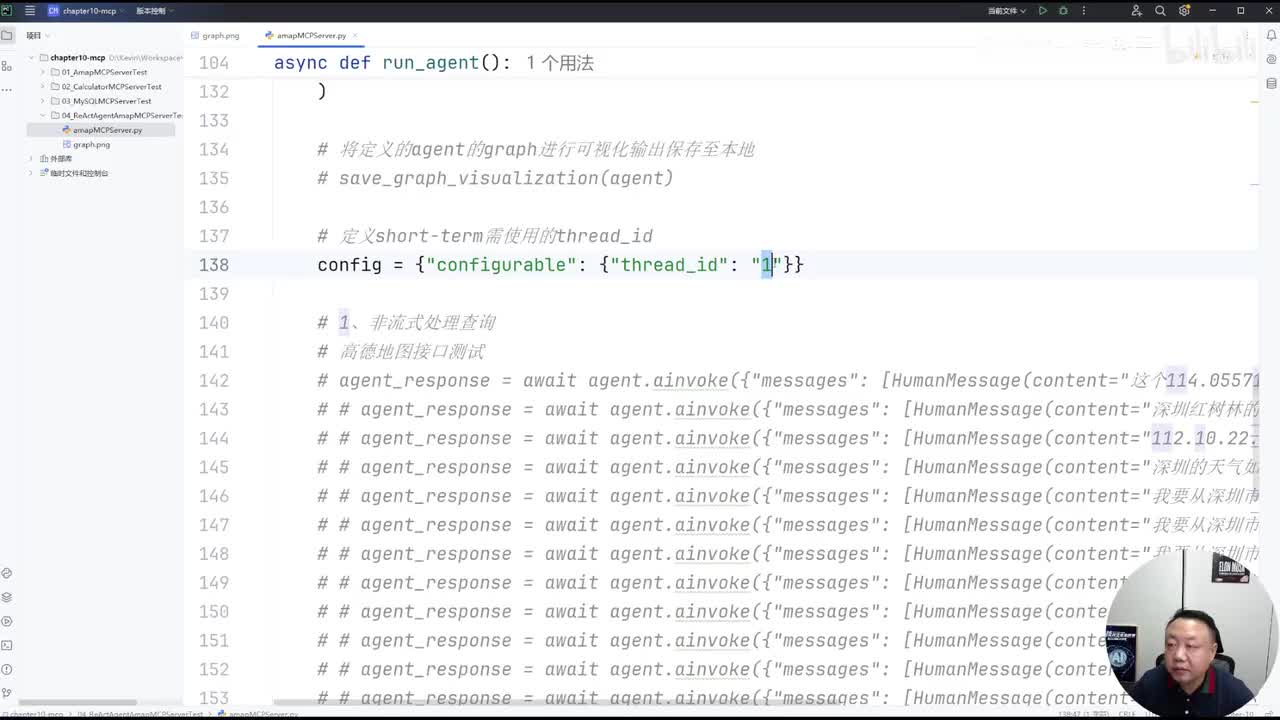Open the main hamburger menu
This screenshot has width=1280, height=720.
(29, 11)
